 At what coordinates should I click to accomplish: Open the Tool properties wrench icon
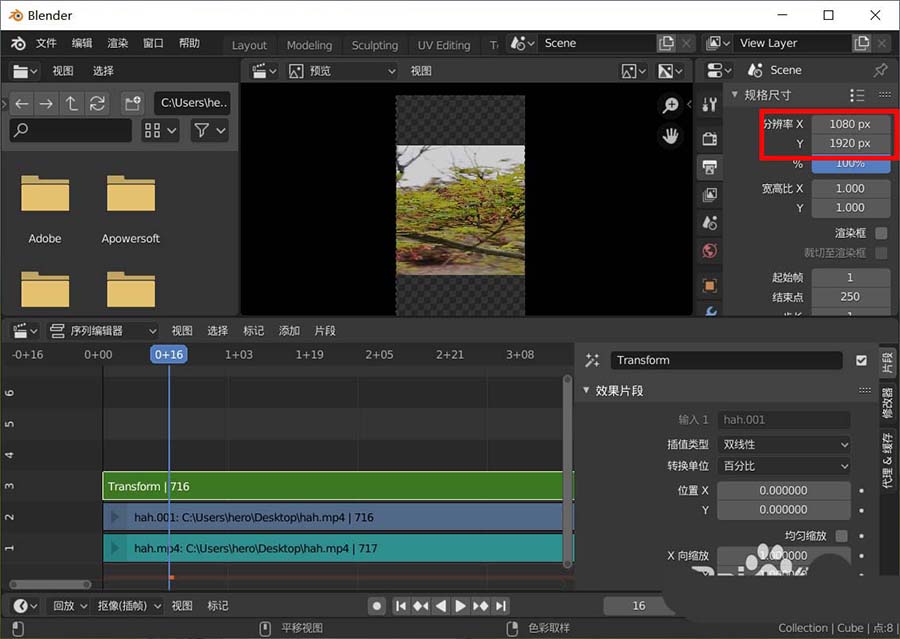click(710, 103)
